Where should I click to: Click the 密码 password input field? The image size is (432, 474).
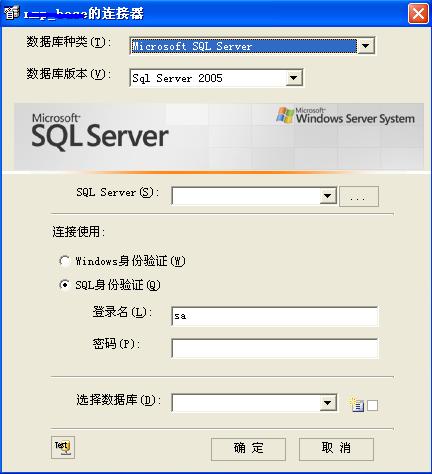tap(275, 348)
